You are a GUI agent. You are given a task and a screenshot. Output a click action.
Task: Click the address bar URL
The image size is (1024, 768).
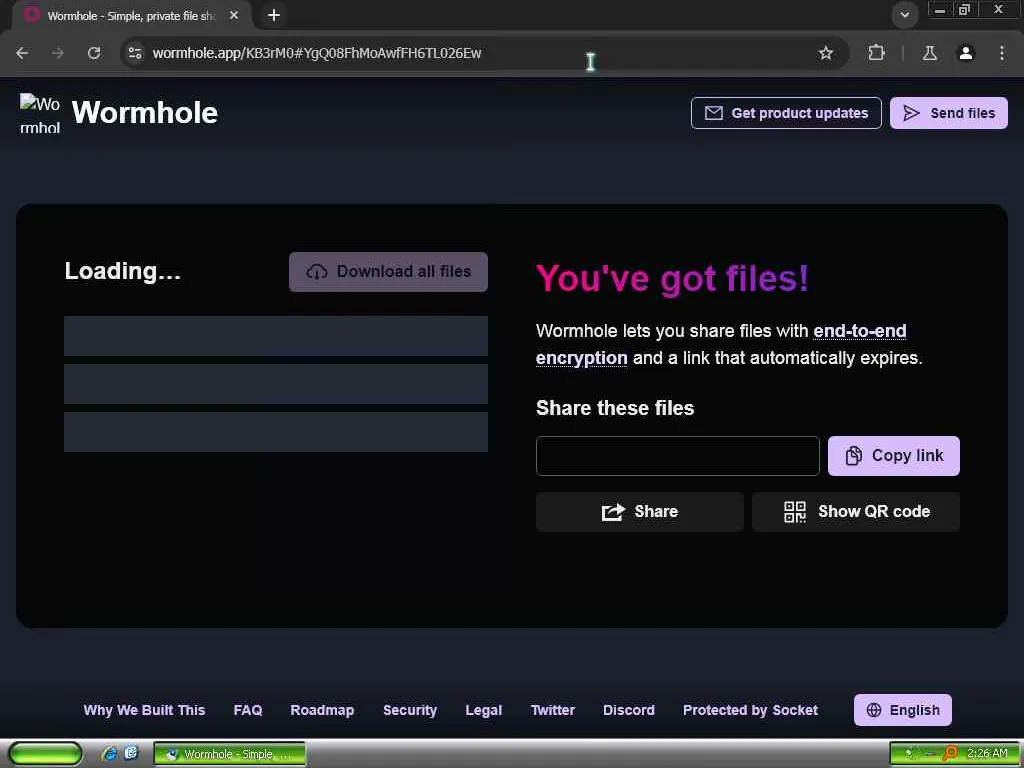pos(317,53)
